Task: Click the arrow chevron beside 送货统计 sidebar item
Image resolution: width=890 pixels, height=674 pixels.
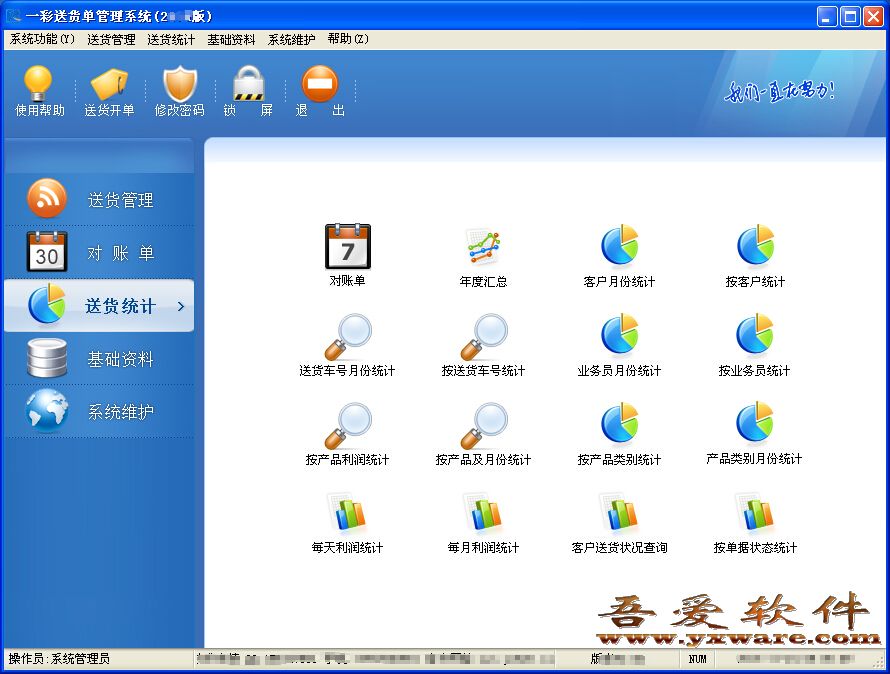Action: coord(181,306)
